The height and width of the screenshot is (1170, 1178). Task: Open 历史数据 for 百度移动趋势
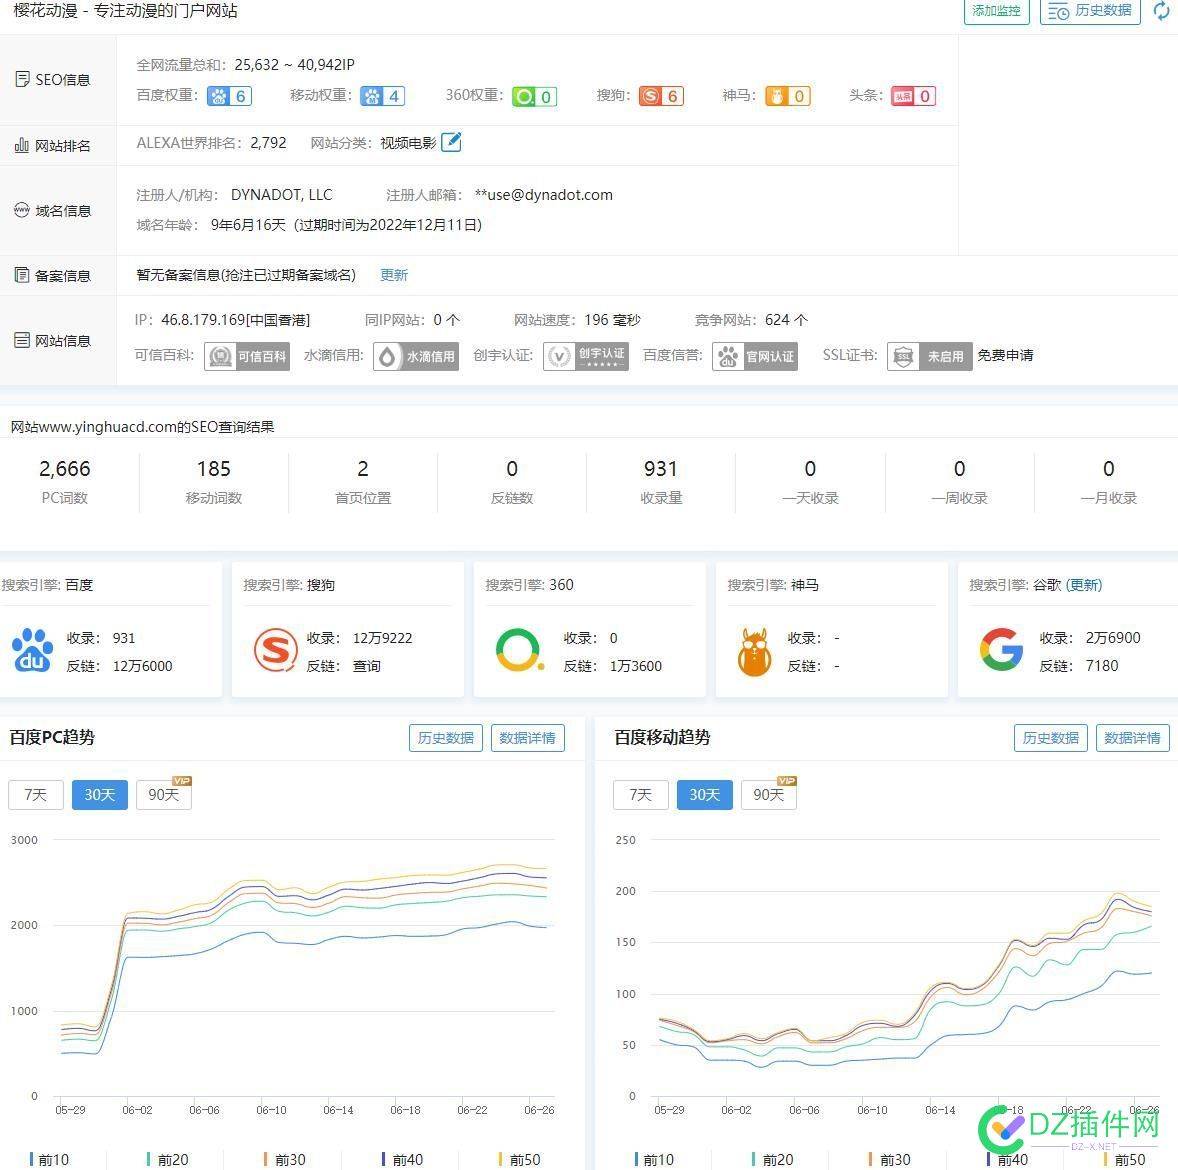1050,738
